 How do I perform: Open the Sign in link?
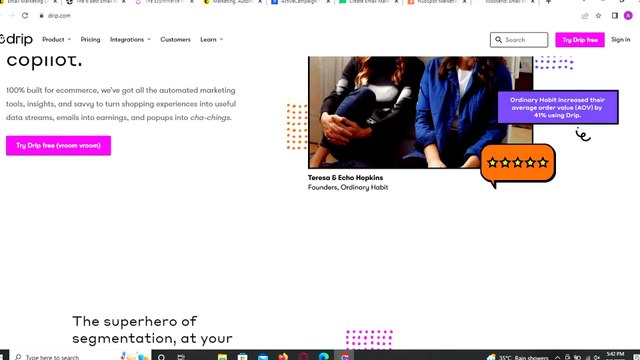pos(620,40)
